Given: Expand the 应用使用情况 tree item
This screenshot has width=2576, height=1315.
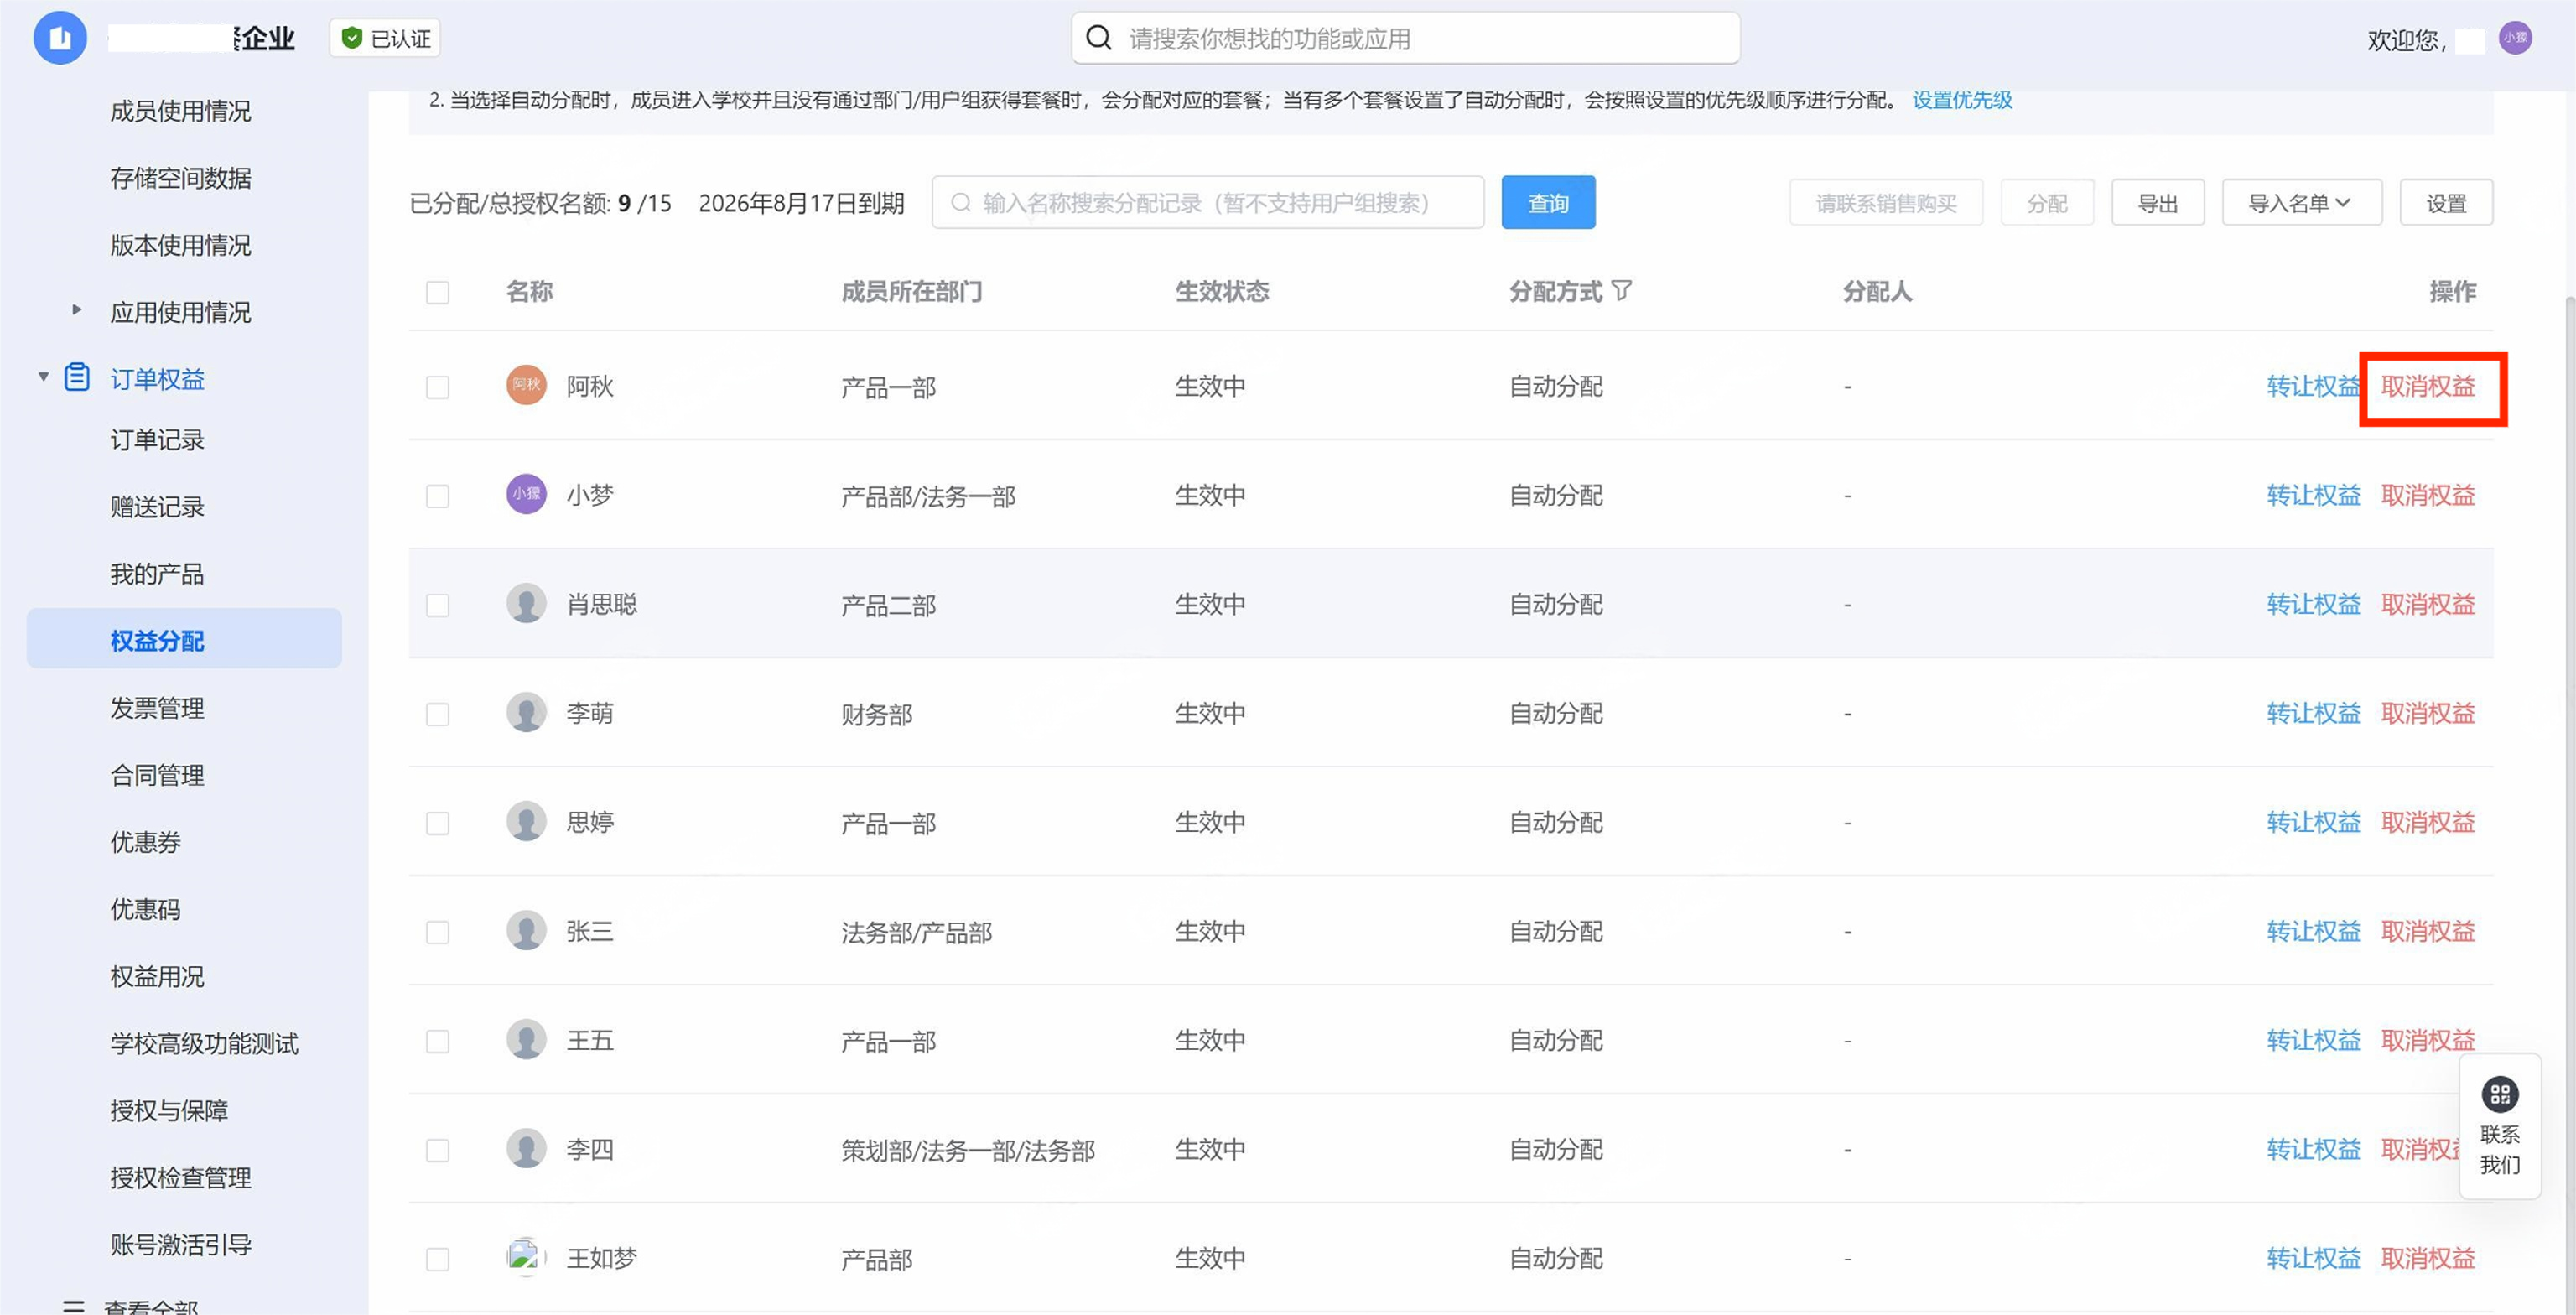Looking at the screenshot, I should pyautogui.click(x=77, y=310).
